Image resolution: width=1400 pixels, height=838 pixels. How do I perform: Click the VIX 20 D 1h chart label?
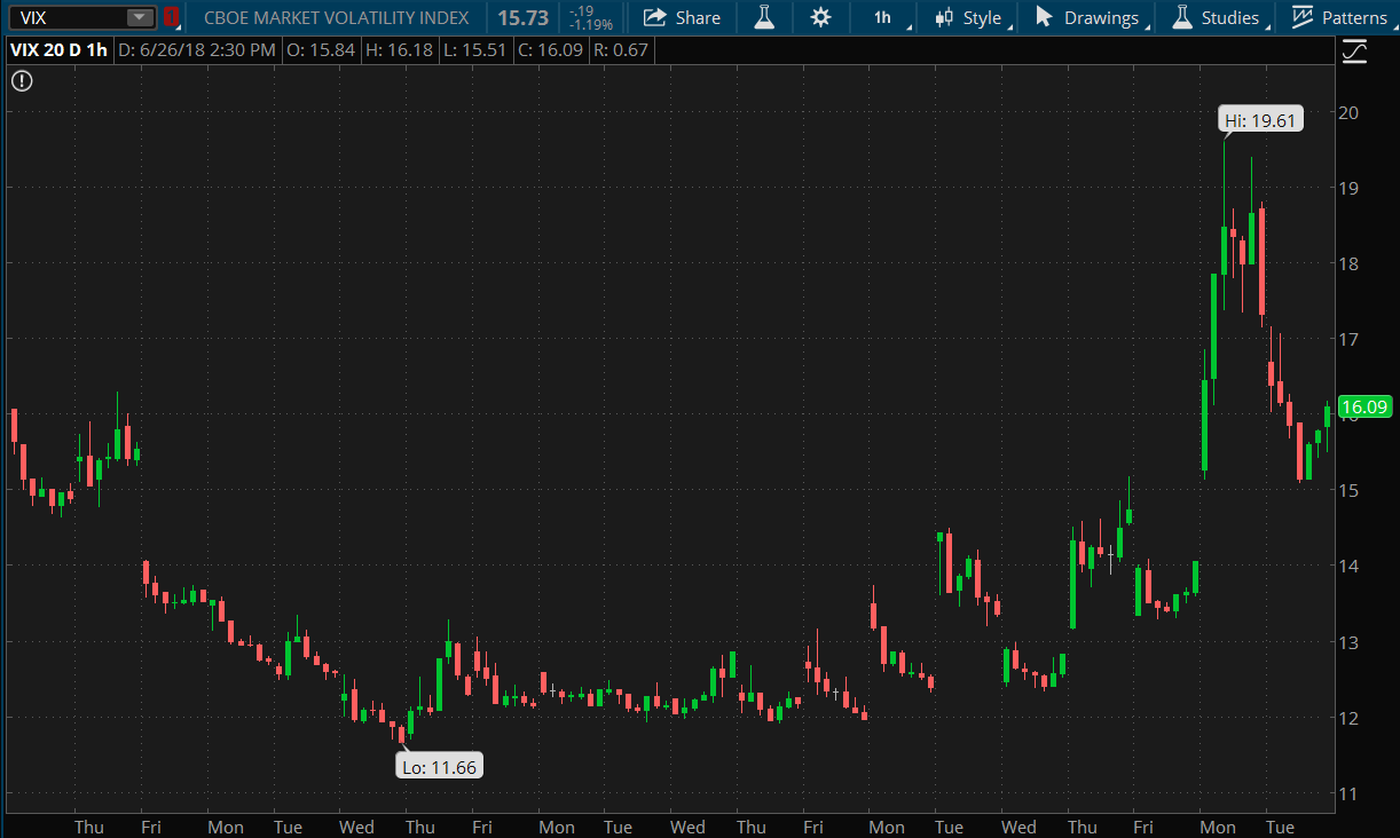(57, 50)
